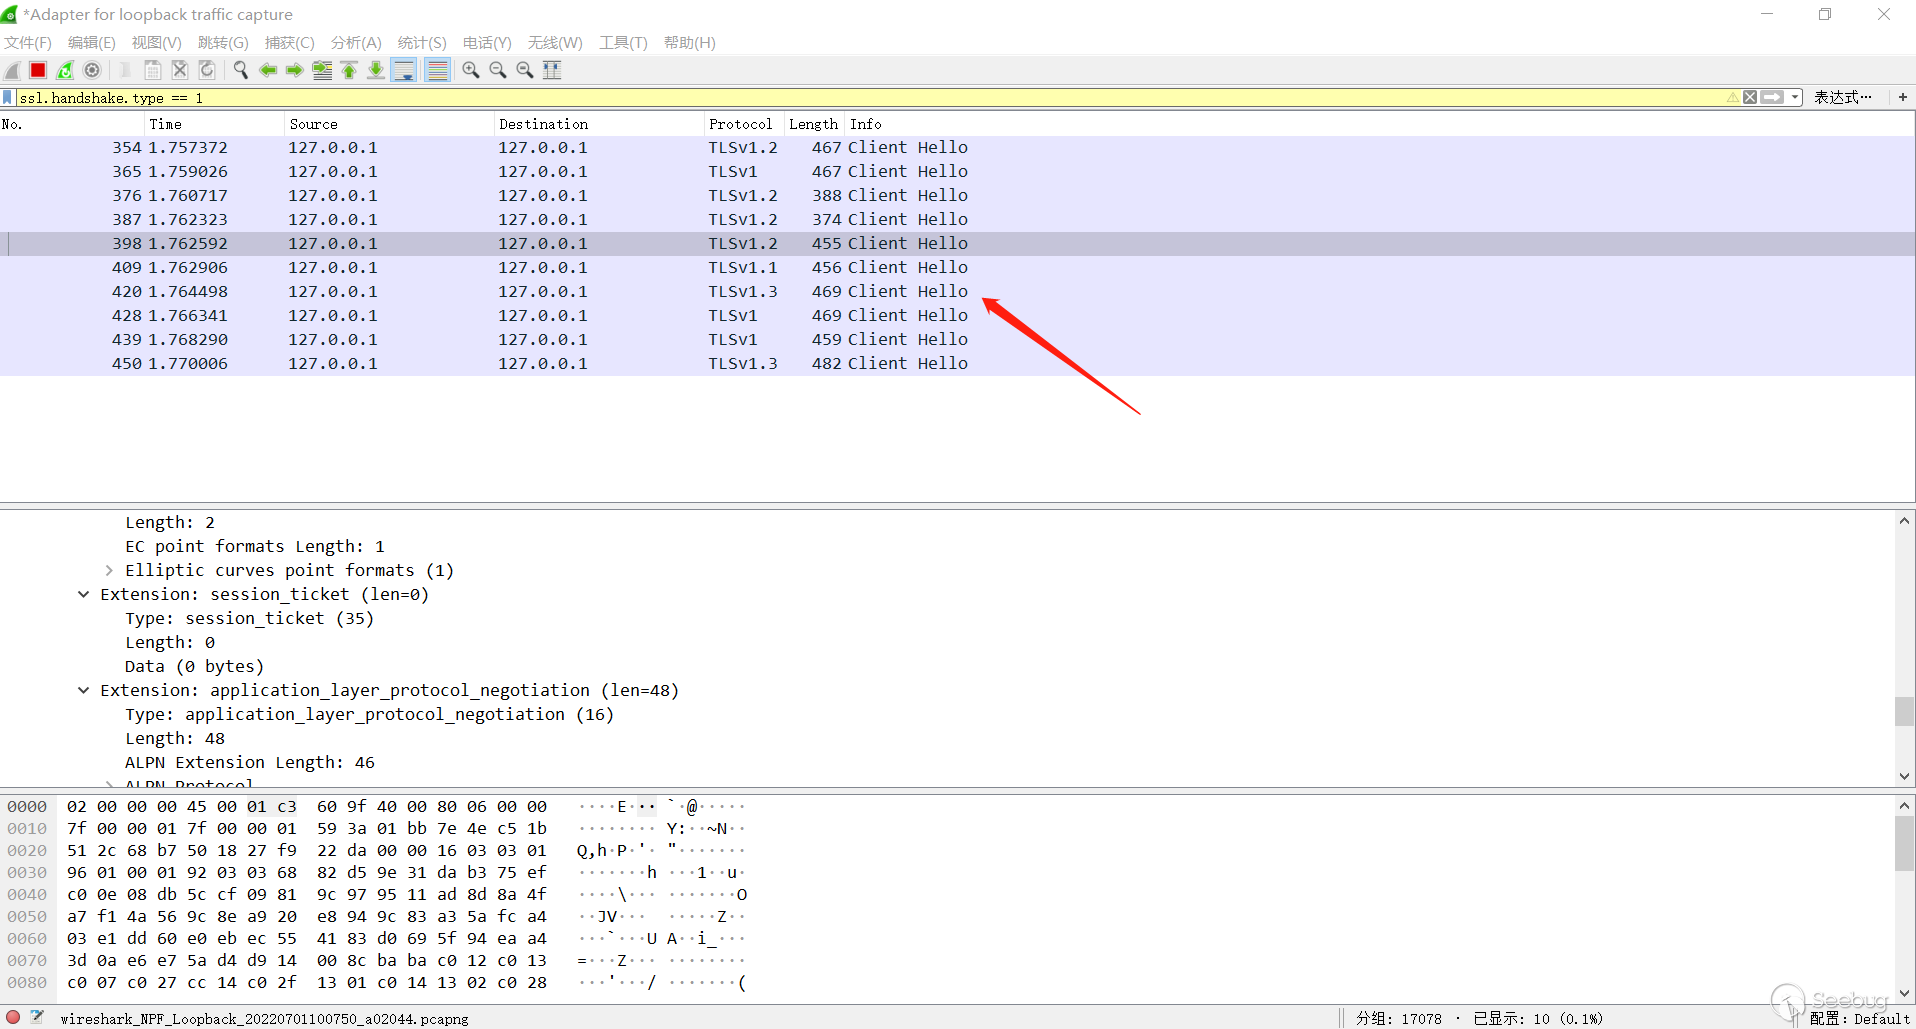Open the 文件(F) menu
This screenshot has width=1916, height=1029.
click(28, 42)
